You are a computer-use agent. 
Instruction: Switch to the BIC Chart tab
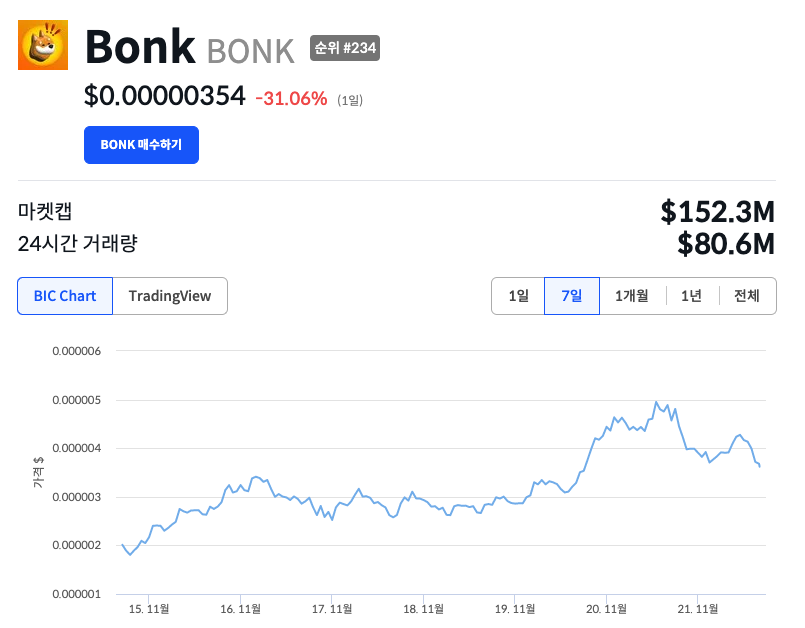[65, 296]
